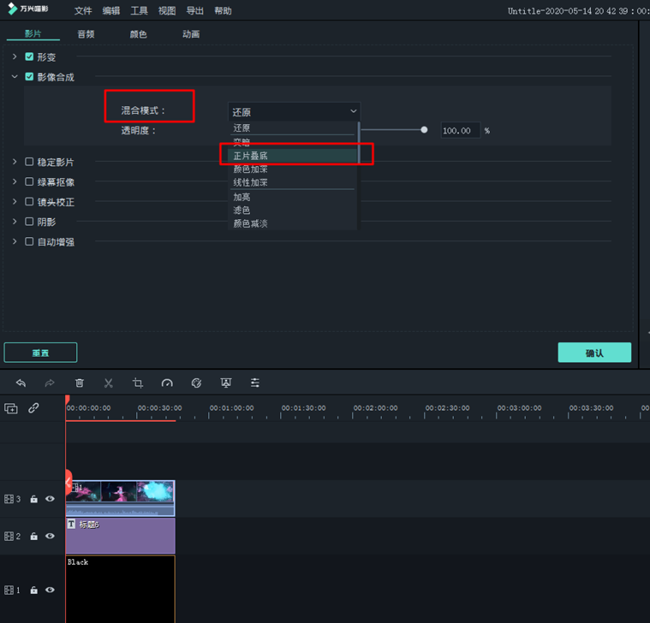Click the 重置 reset button
Screen dimensions: 650x623
tap(40, 353)
